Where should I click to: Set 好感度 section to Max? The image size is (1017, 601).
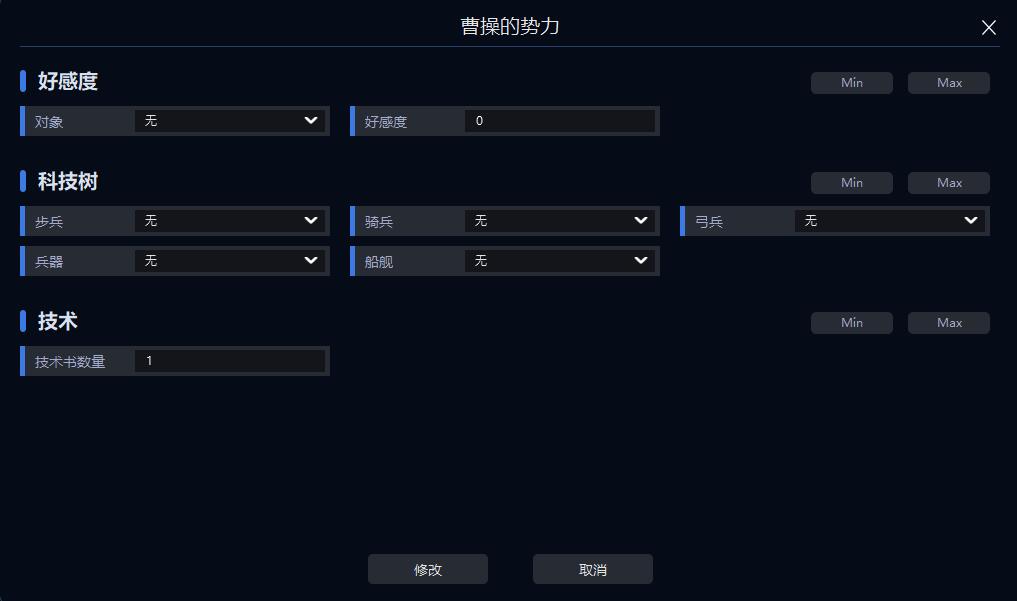(949, 83)
